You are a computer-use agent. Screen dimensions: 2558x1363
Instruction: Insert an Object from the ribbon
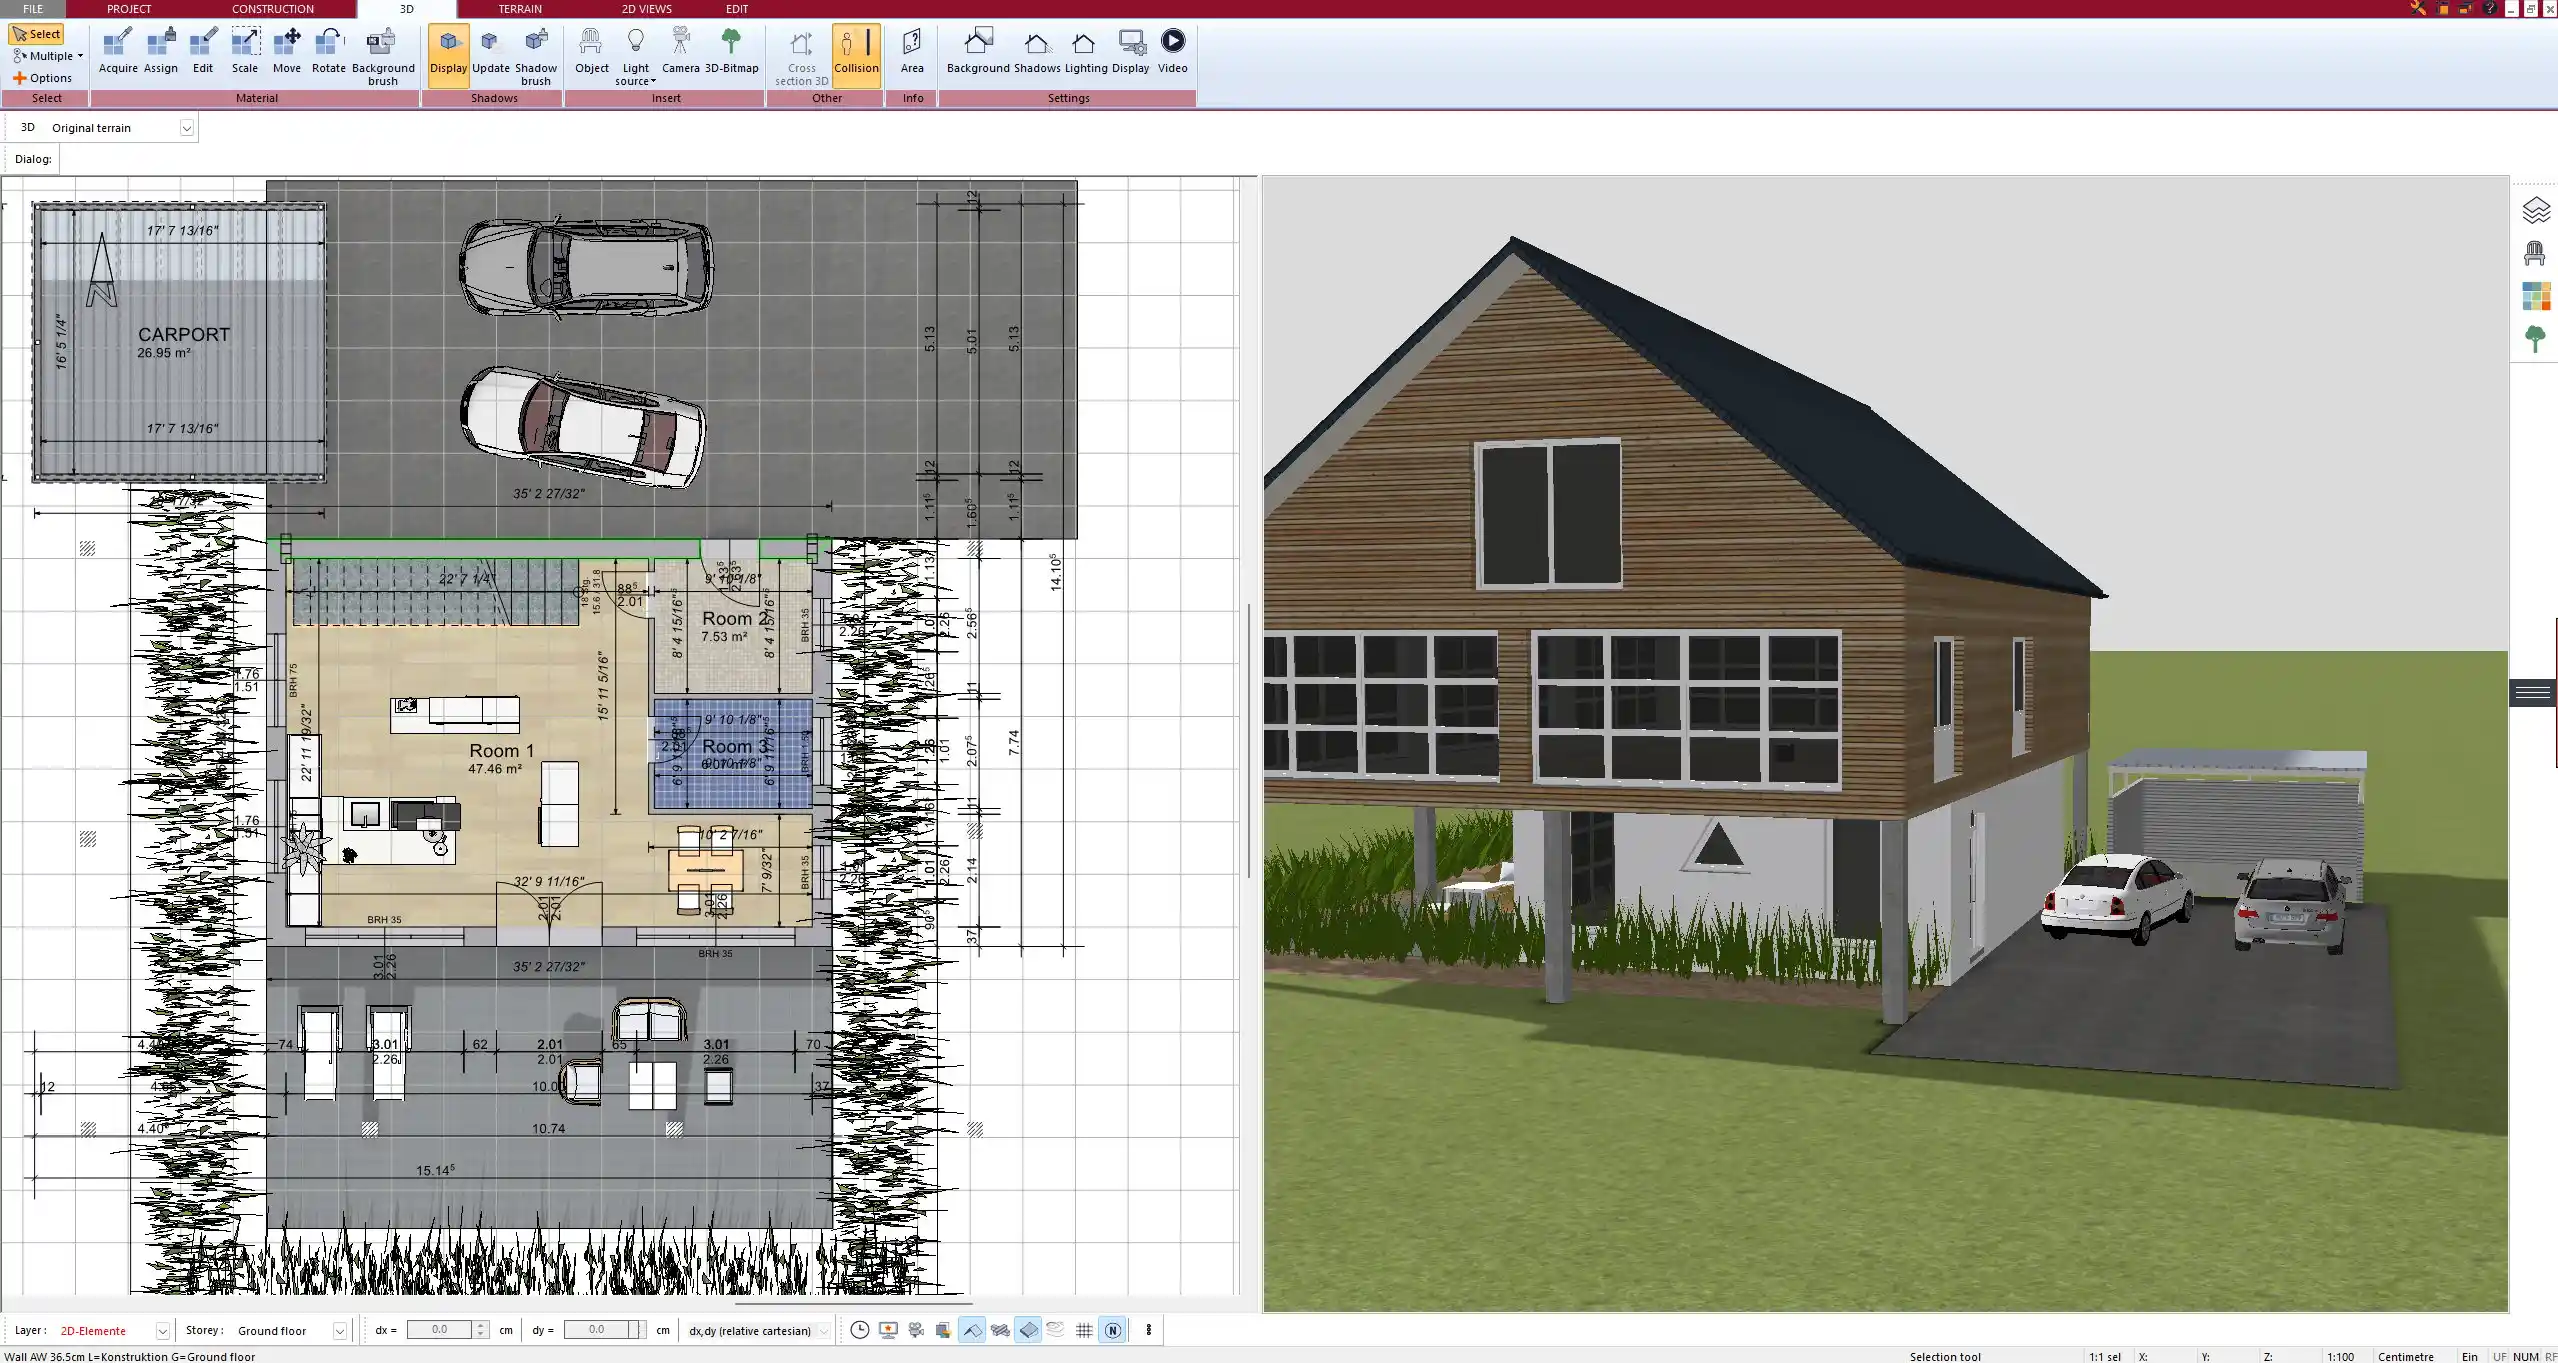click(591, 52)
